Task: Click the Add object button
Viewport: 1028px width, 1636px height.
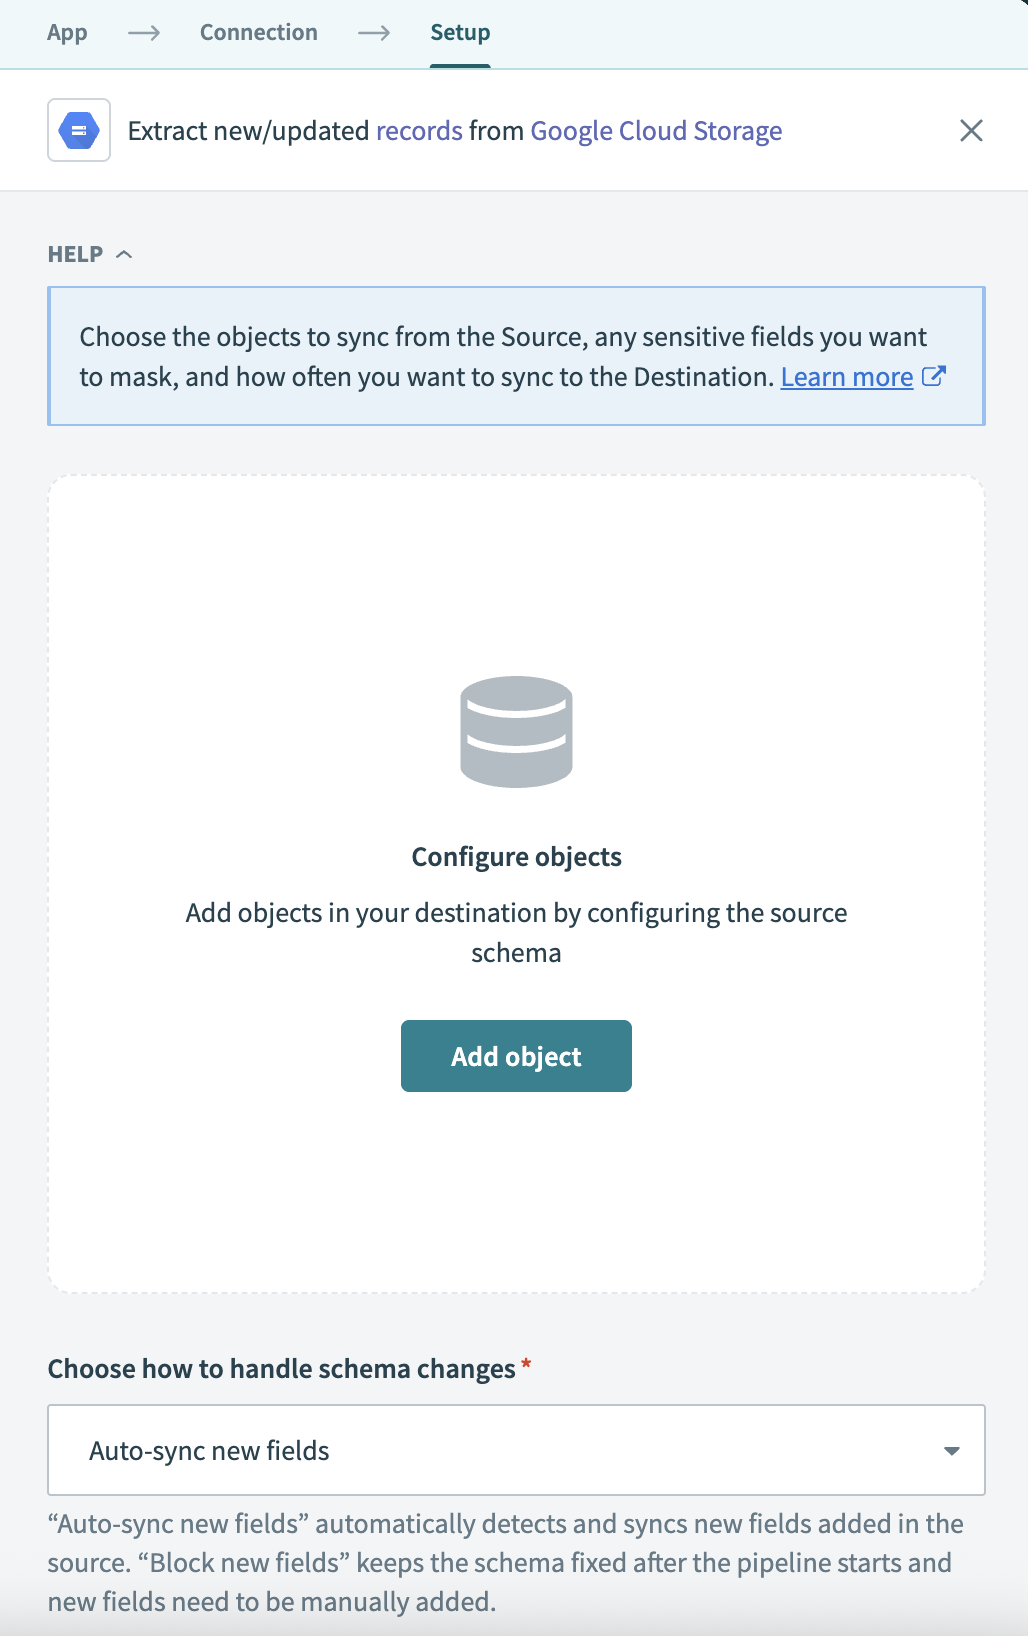Action: tap(516, 1055)
